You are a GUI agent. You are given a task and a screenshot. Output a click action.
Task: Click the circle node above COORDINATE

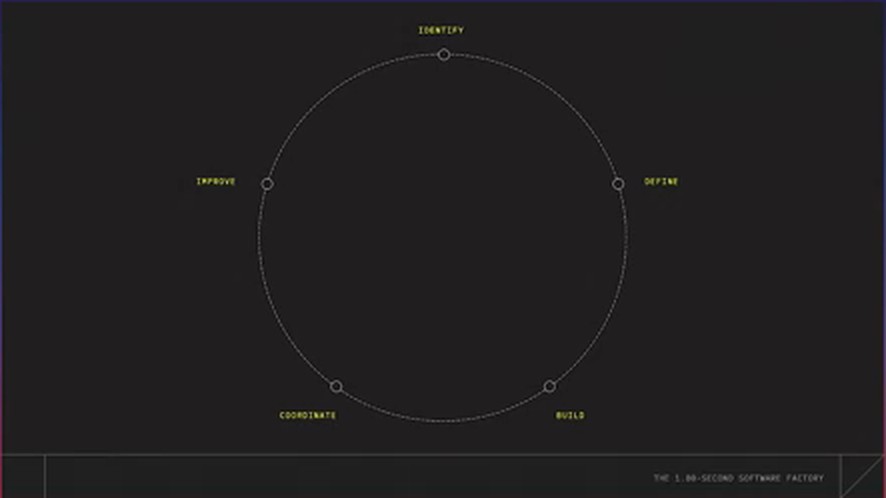(x=336, y=387)
